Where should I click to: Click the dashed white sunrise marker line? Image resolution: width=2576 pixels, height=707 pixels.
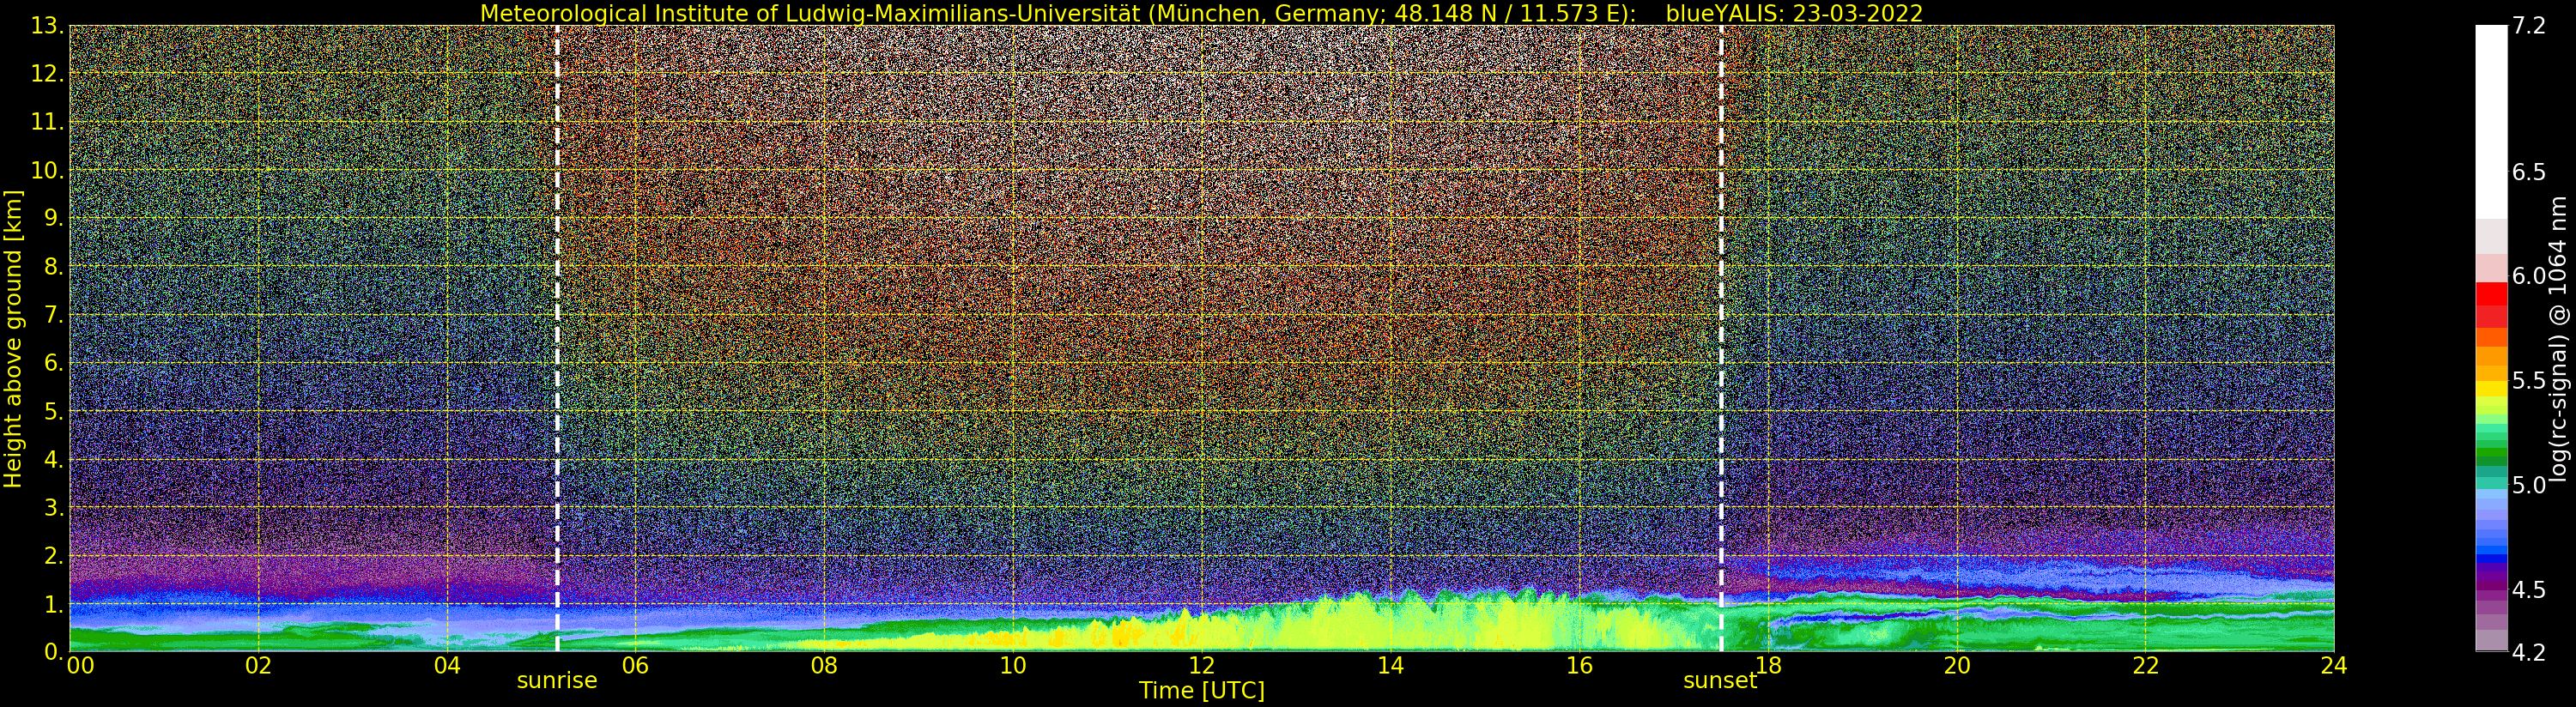point(557,338)
